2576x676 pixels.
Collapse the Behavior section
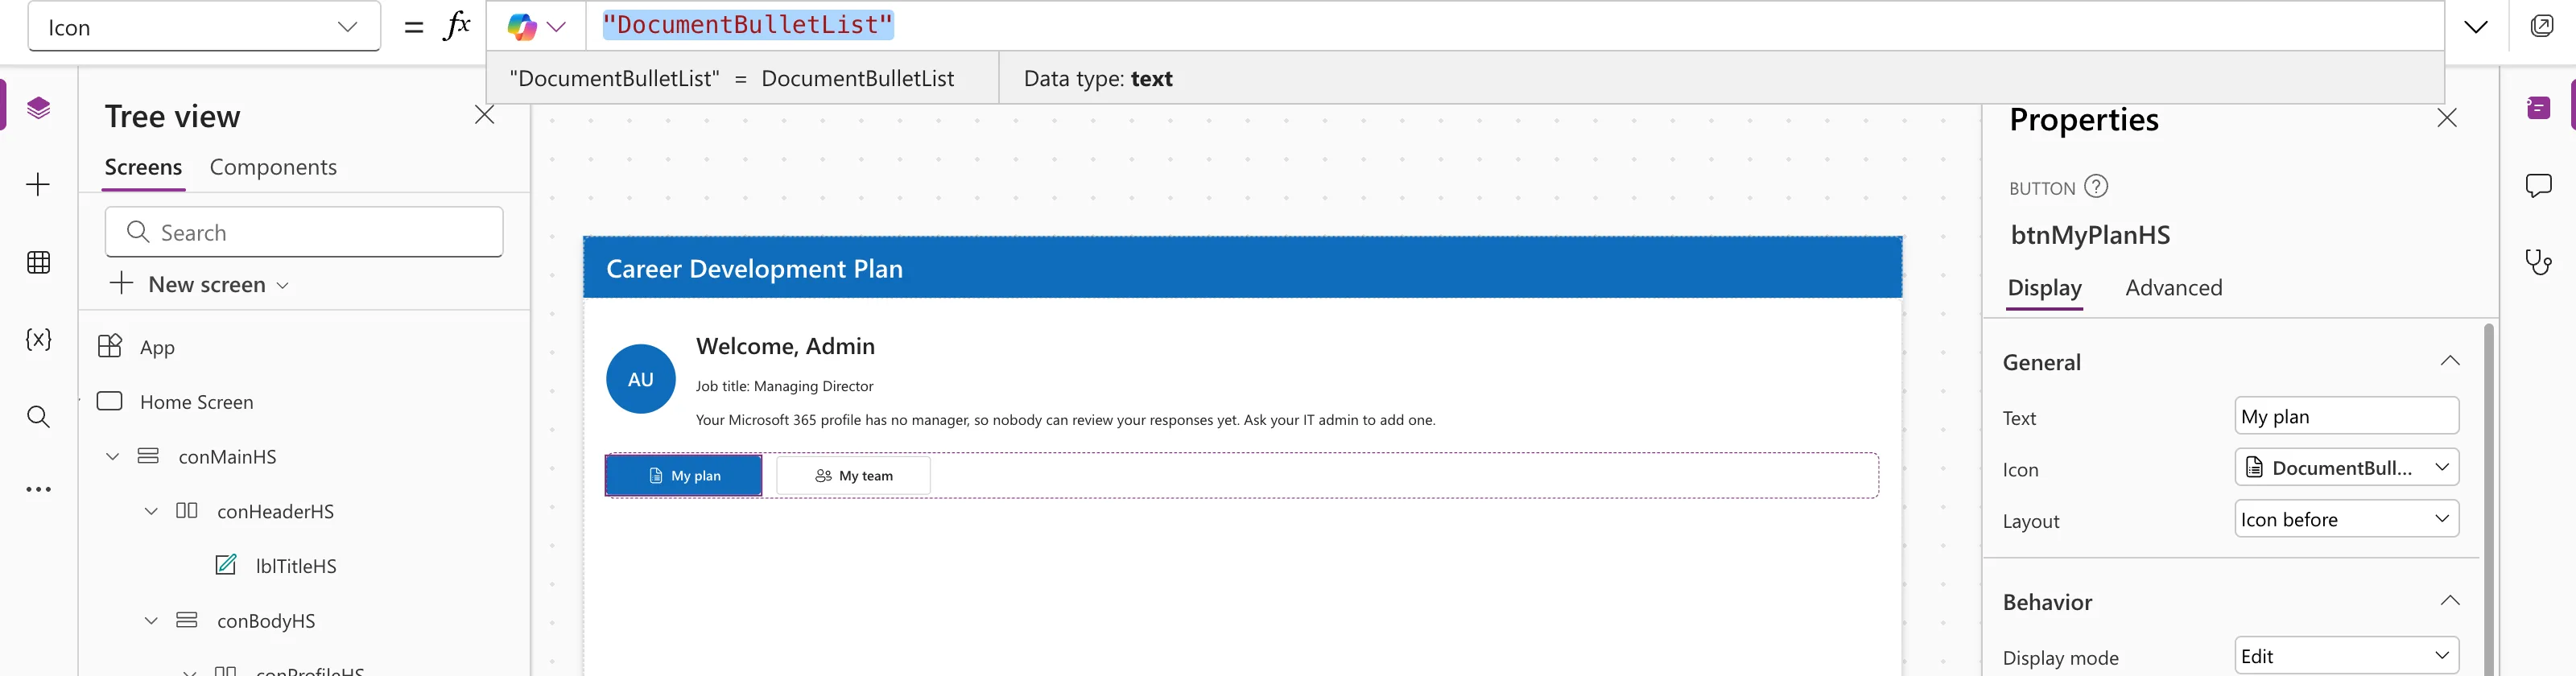click(x=2450, y=601)
